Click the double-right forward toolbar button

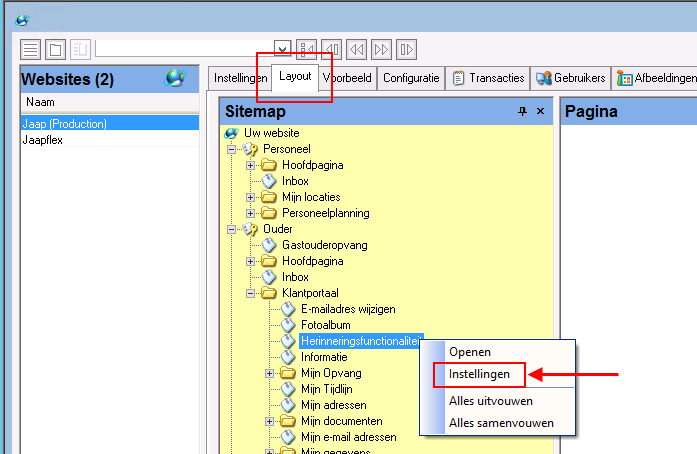(381, 49)
